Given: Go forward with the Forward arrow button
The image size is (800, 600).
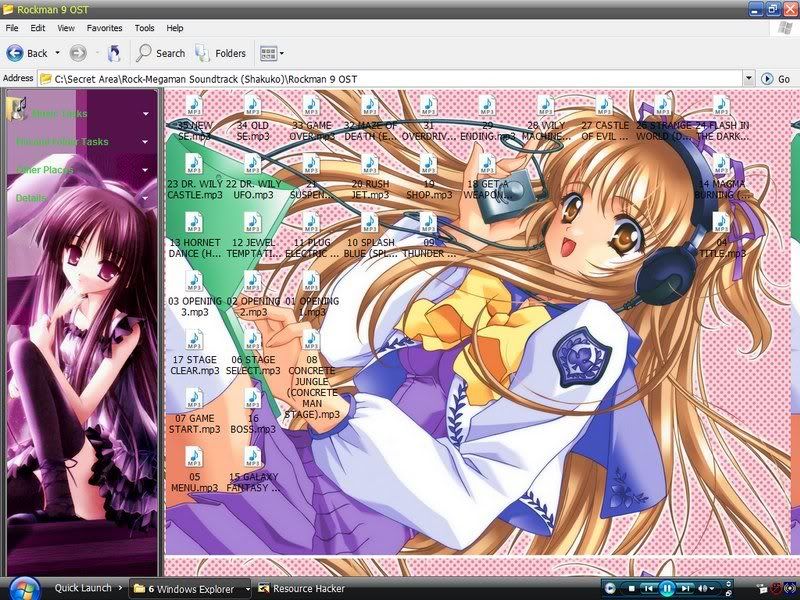Looking at the screenshot, I should [x=78, y=53].
